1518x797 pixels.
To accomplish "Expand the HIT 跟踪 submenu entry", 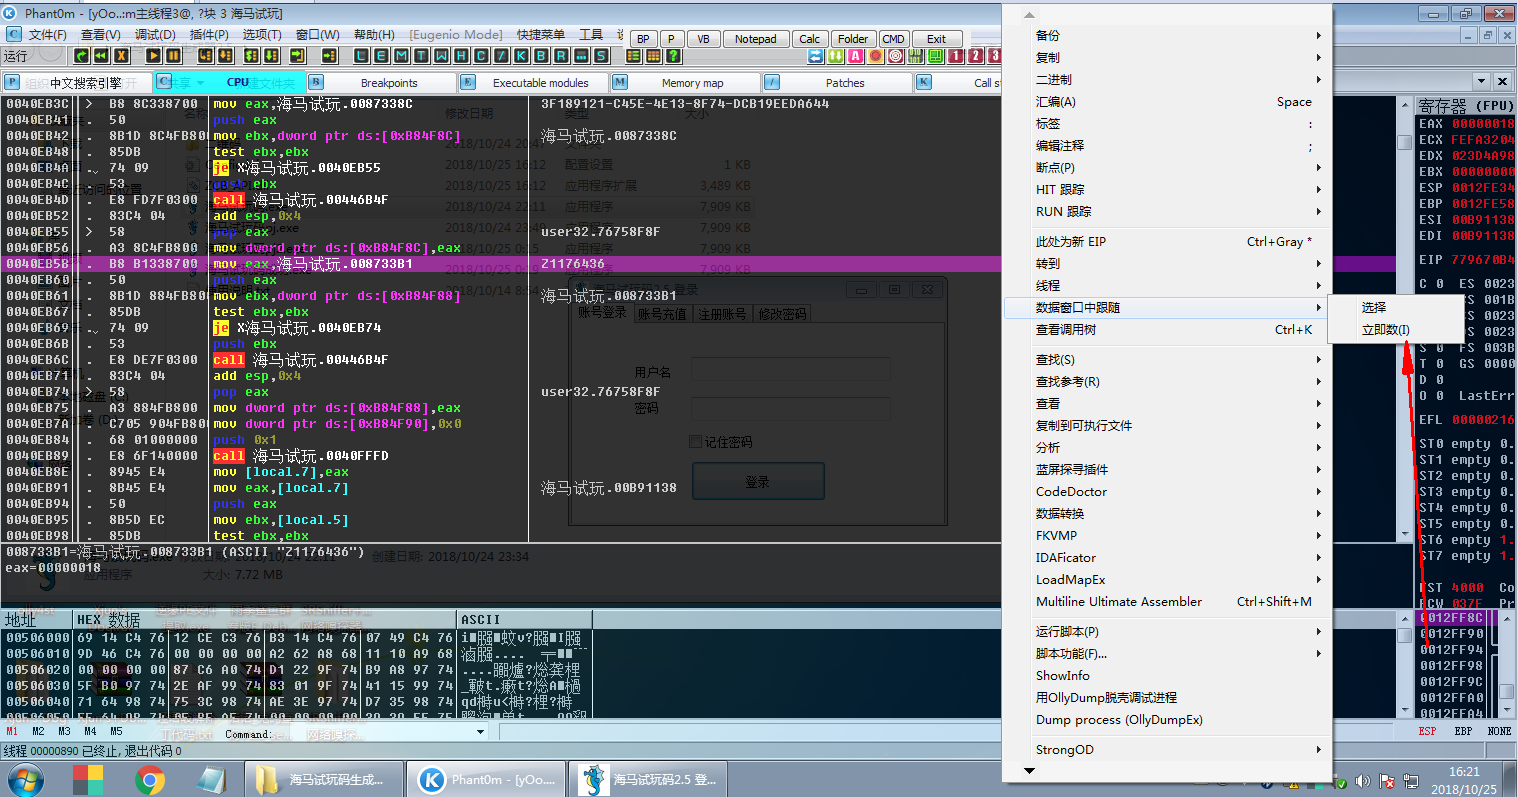I will click(x=1167, y=189).
